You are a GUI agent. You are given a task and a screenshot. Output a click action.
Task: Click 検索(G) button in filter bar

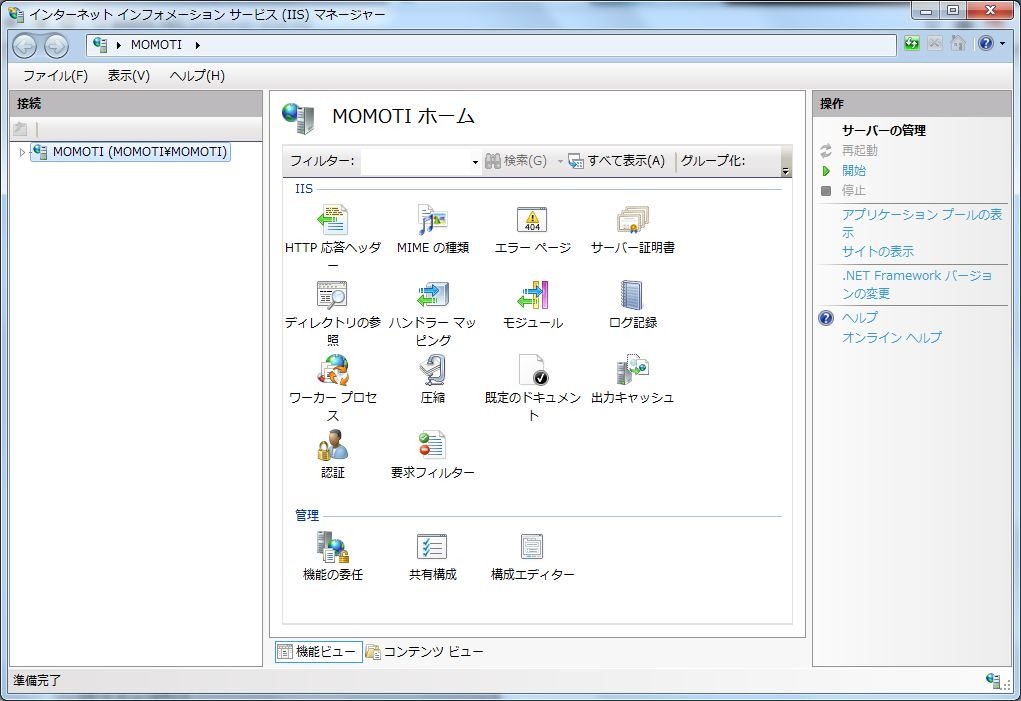click(x=516, y=161)
